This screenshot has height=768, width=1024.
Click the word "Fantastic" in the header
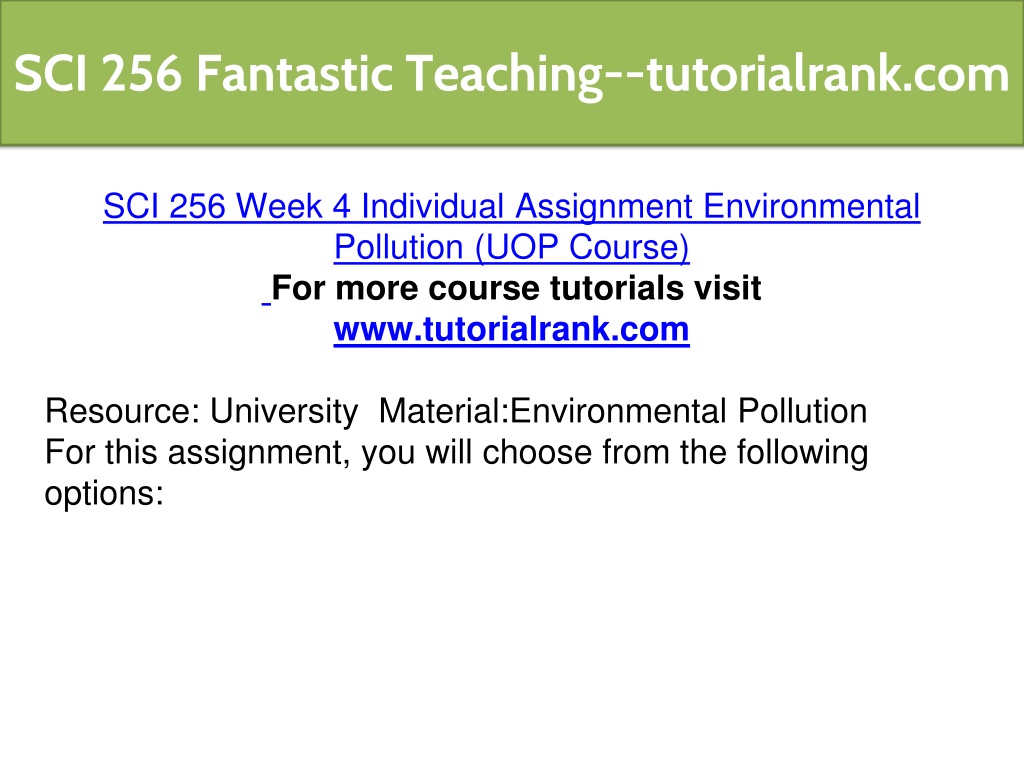[x=294, y=73]
